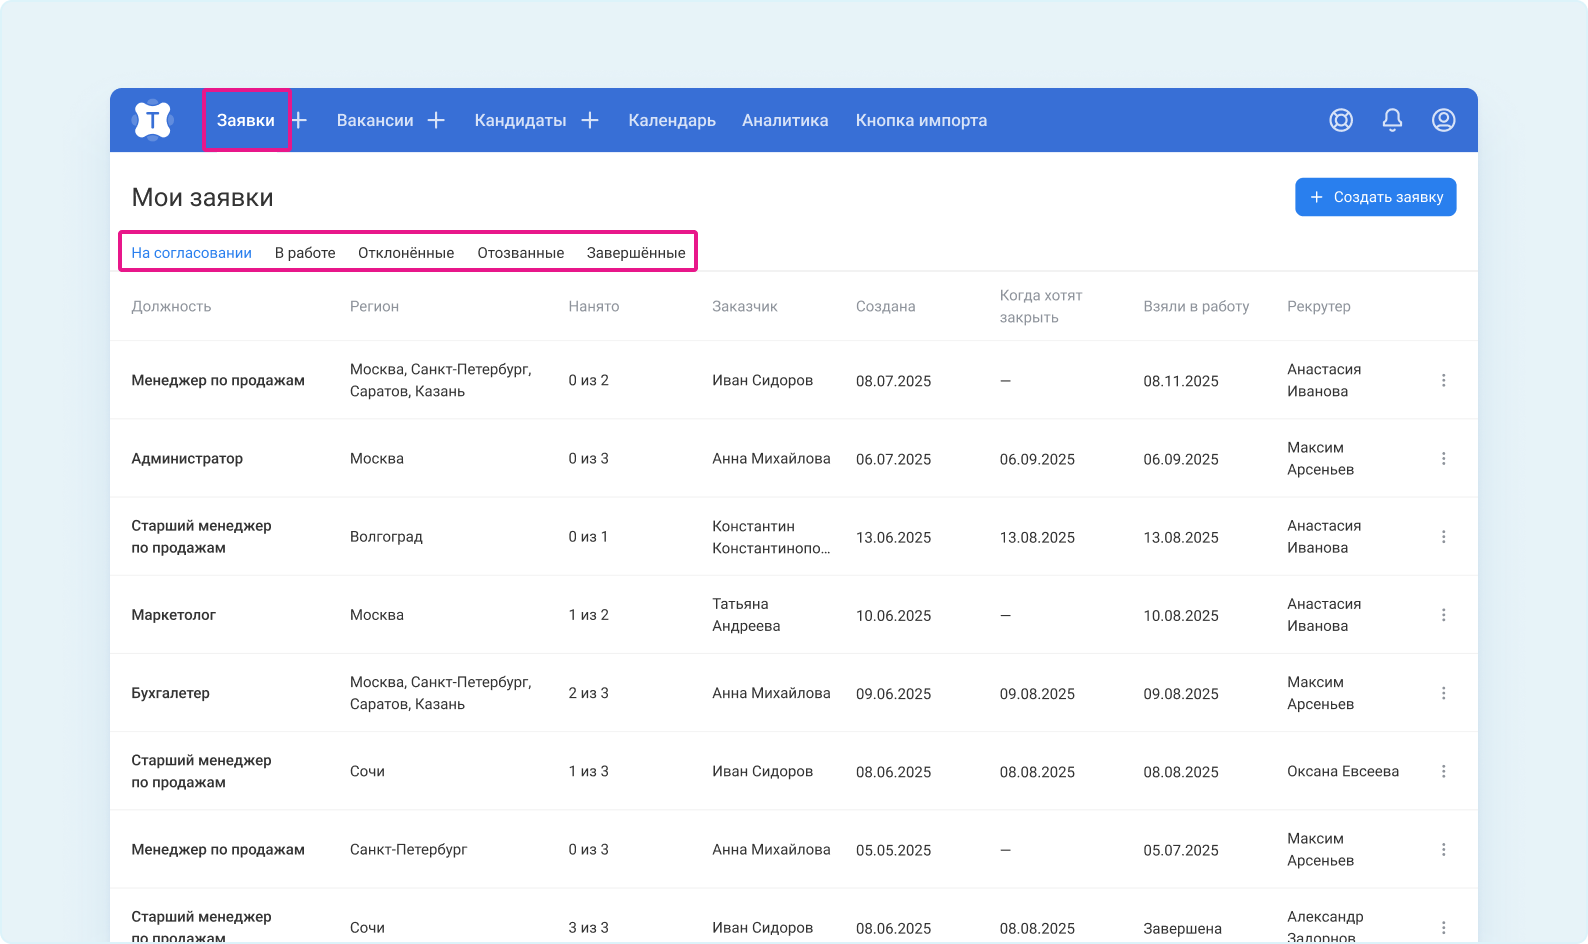
Task: Open the support lifebuoy icon
Action: tap(1341, 120)
